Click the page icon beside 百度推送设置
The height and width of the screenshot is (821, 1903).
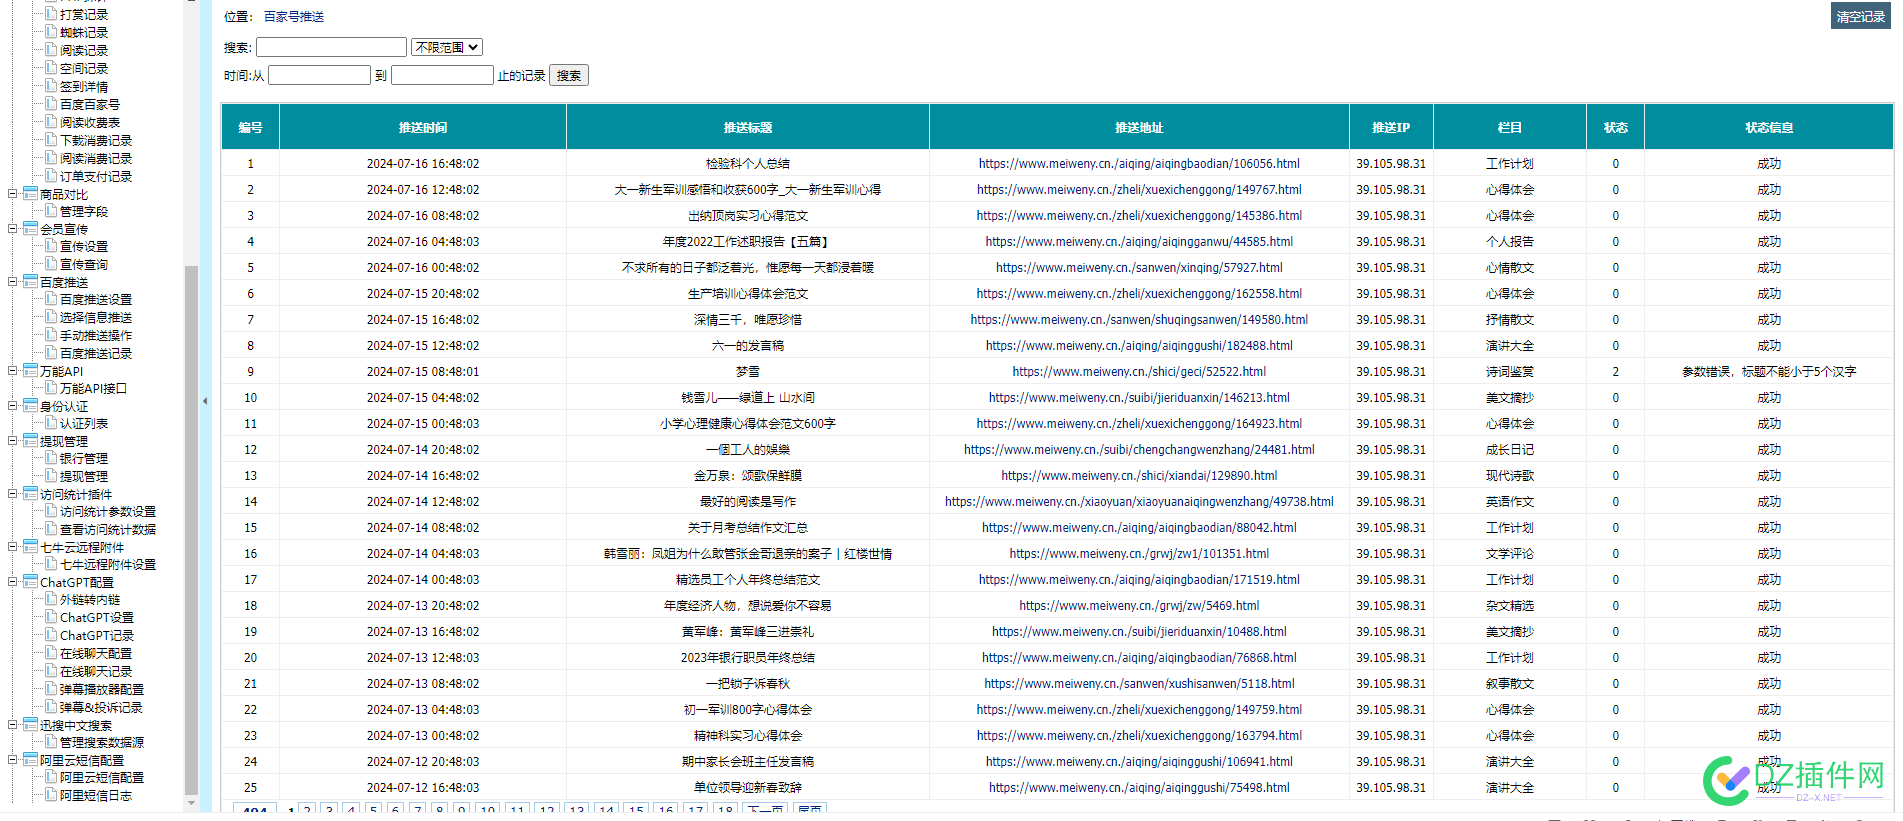click(x=51, y=299)
